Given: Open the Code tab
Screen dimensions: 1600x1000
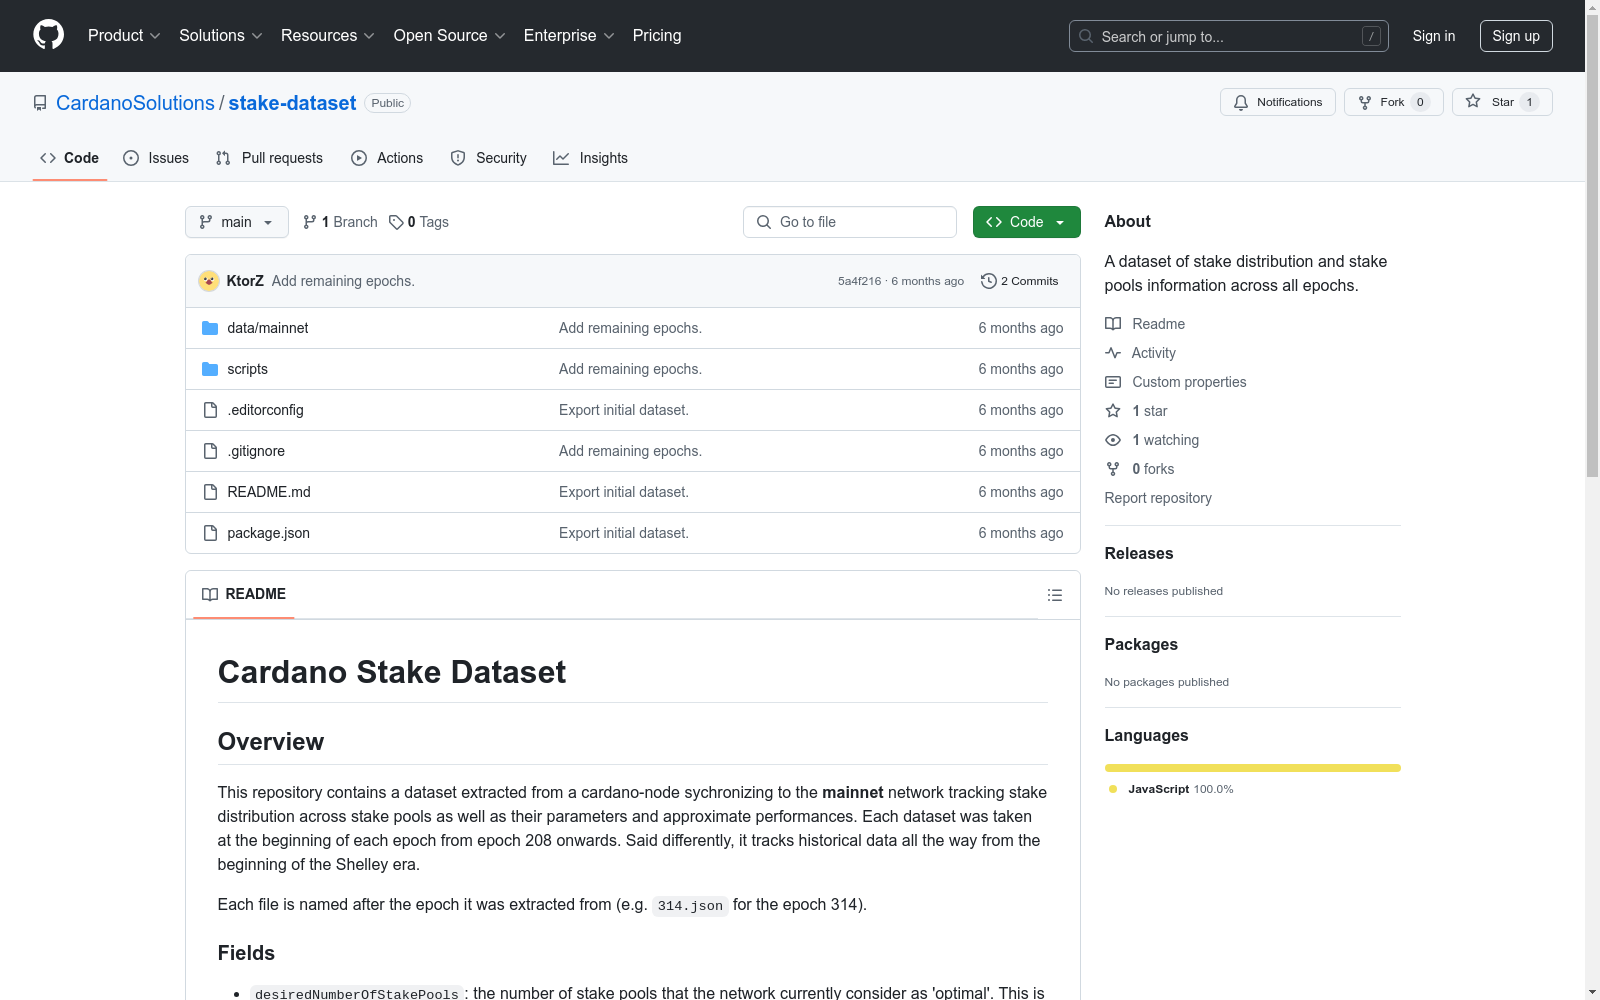Looking at the screenshot, I should [70, 158].
